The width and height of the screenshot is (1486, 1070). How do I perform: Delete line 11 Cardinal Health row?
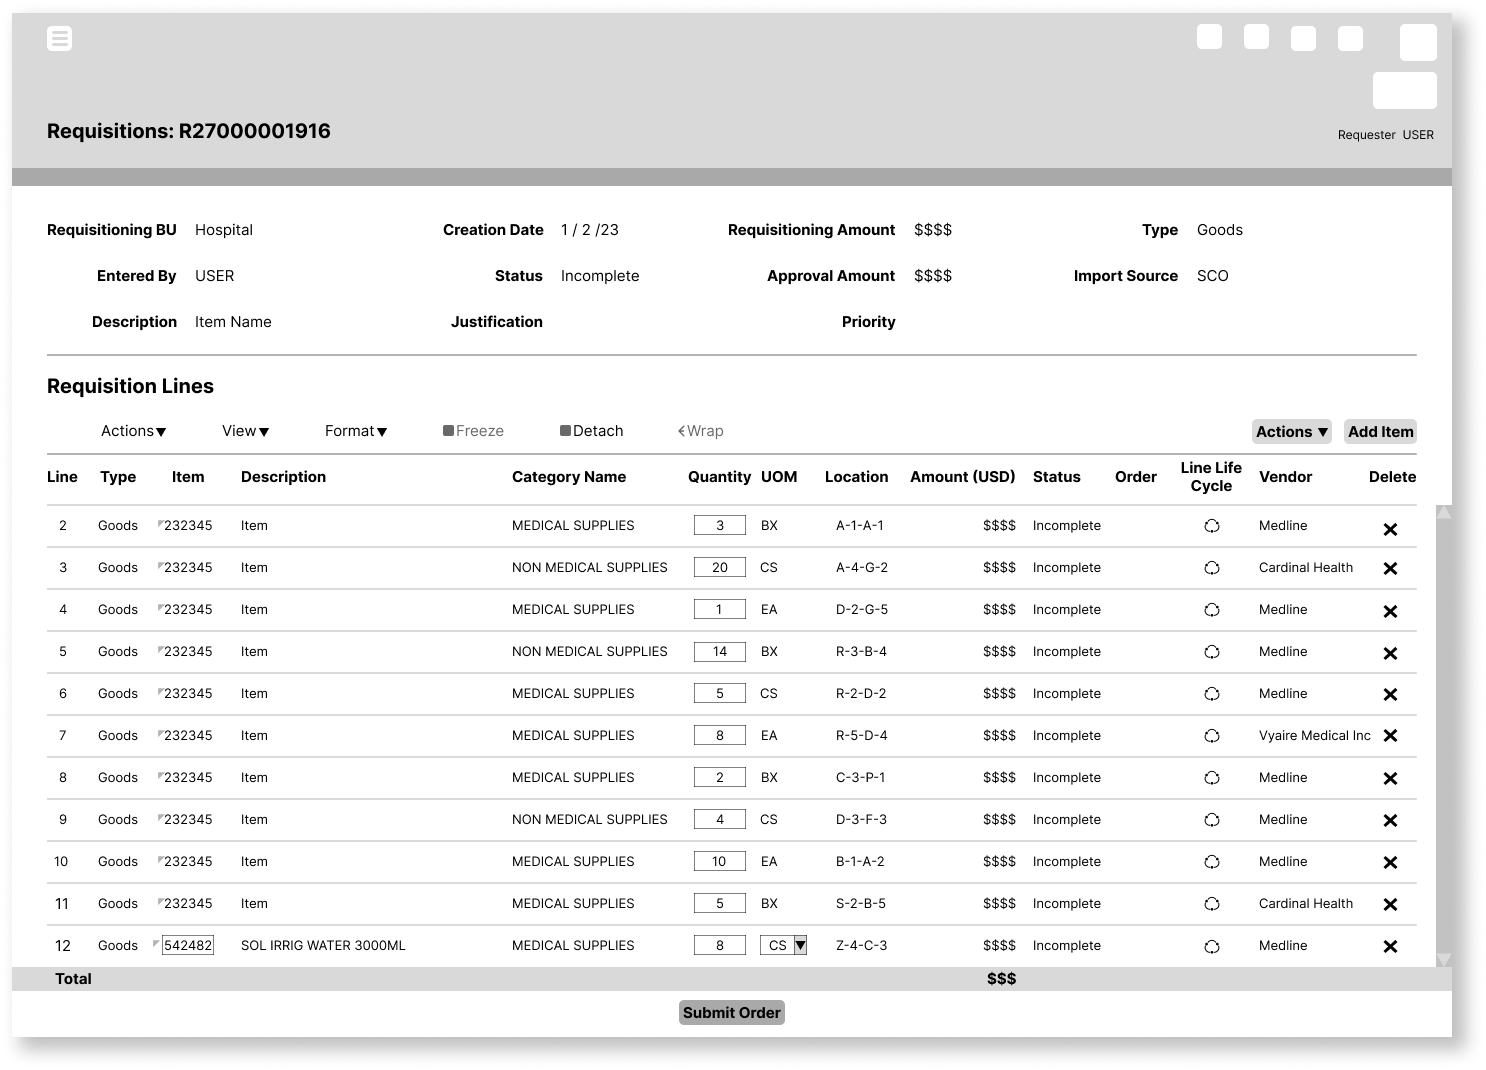point(1390,904)
